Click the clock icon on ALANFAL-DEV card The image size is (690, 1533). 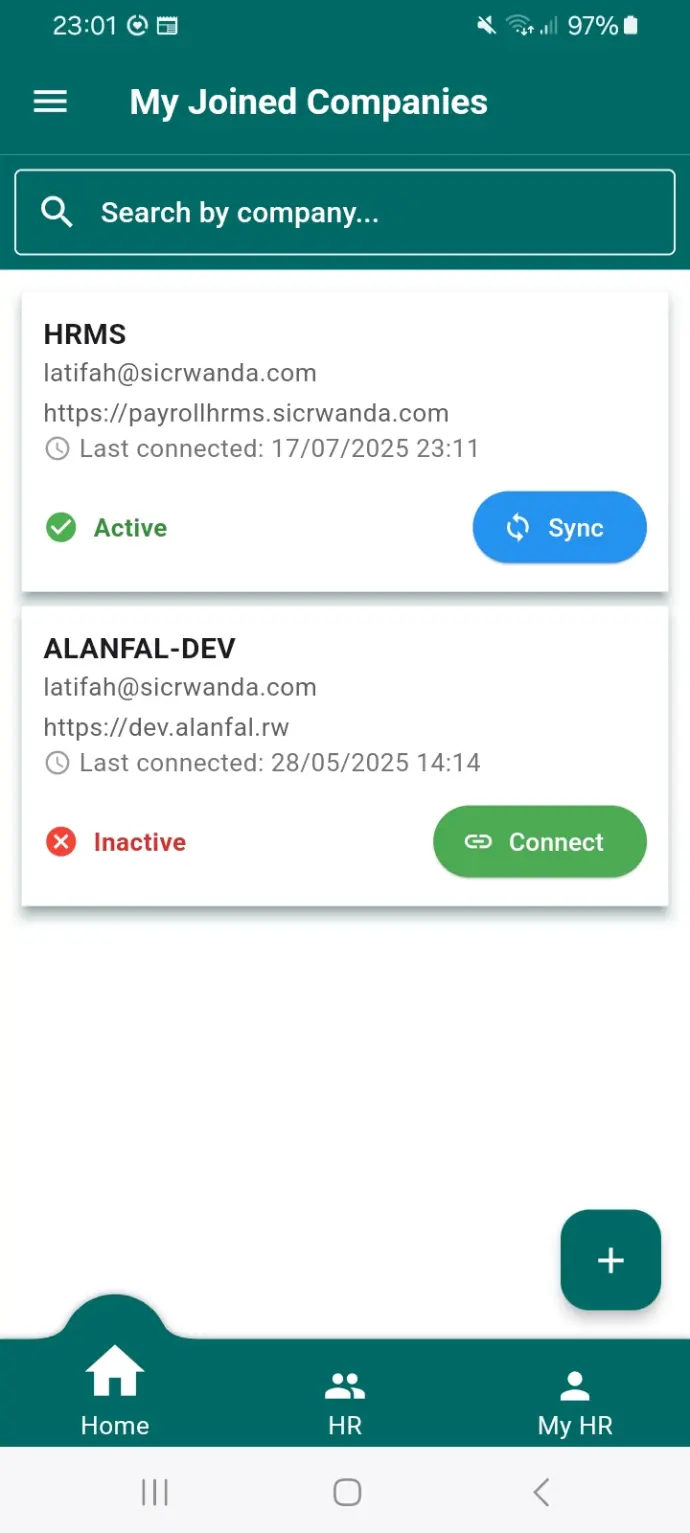click(x=58, y=763)
